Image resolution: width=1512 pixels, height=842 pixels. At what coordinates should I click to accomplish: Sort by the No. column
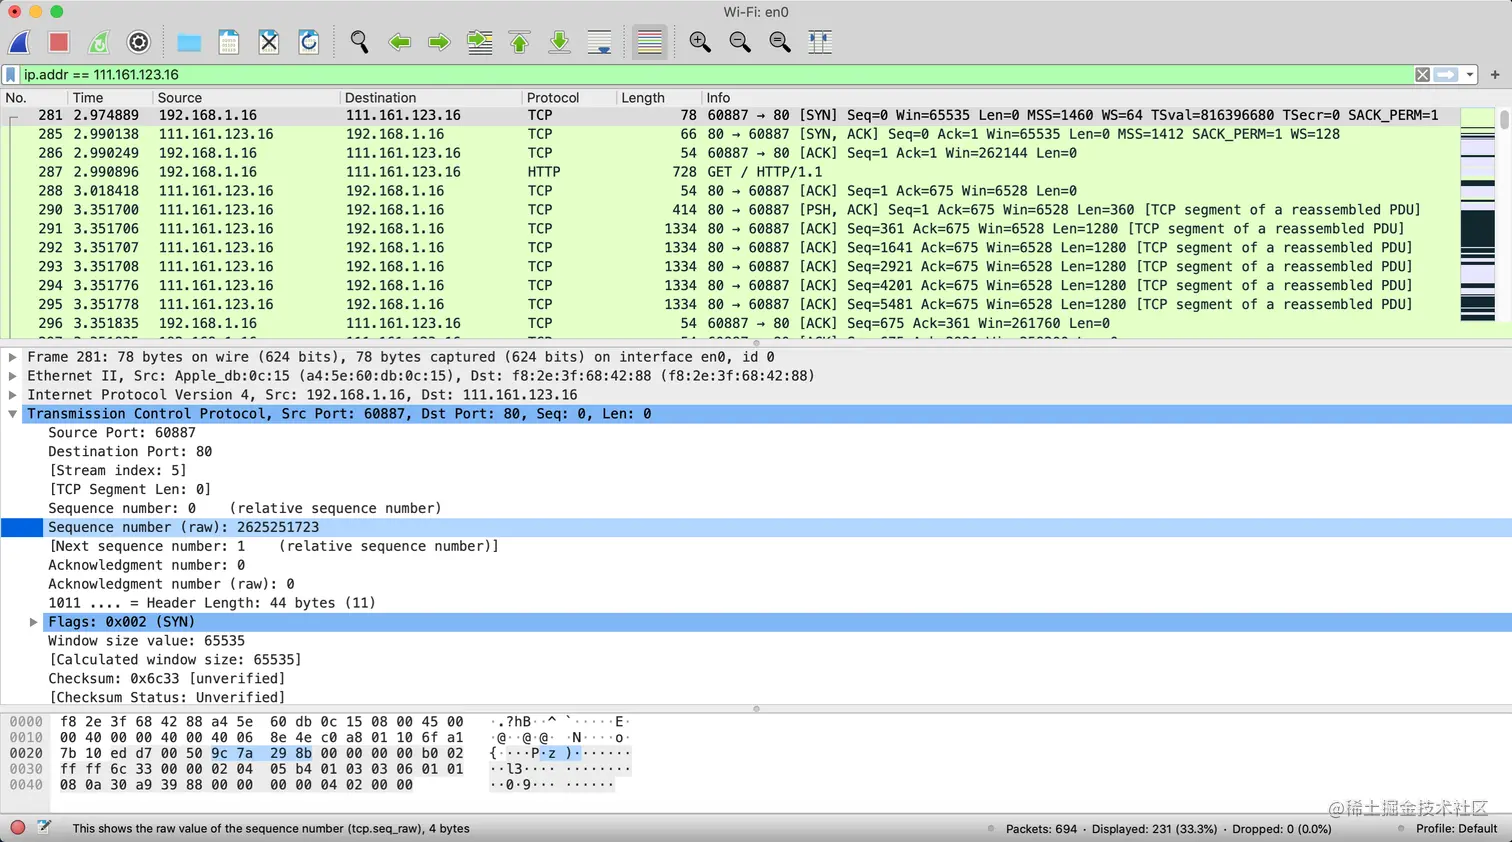[x=34, y=98]
